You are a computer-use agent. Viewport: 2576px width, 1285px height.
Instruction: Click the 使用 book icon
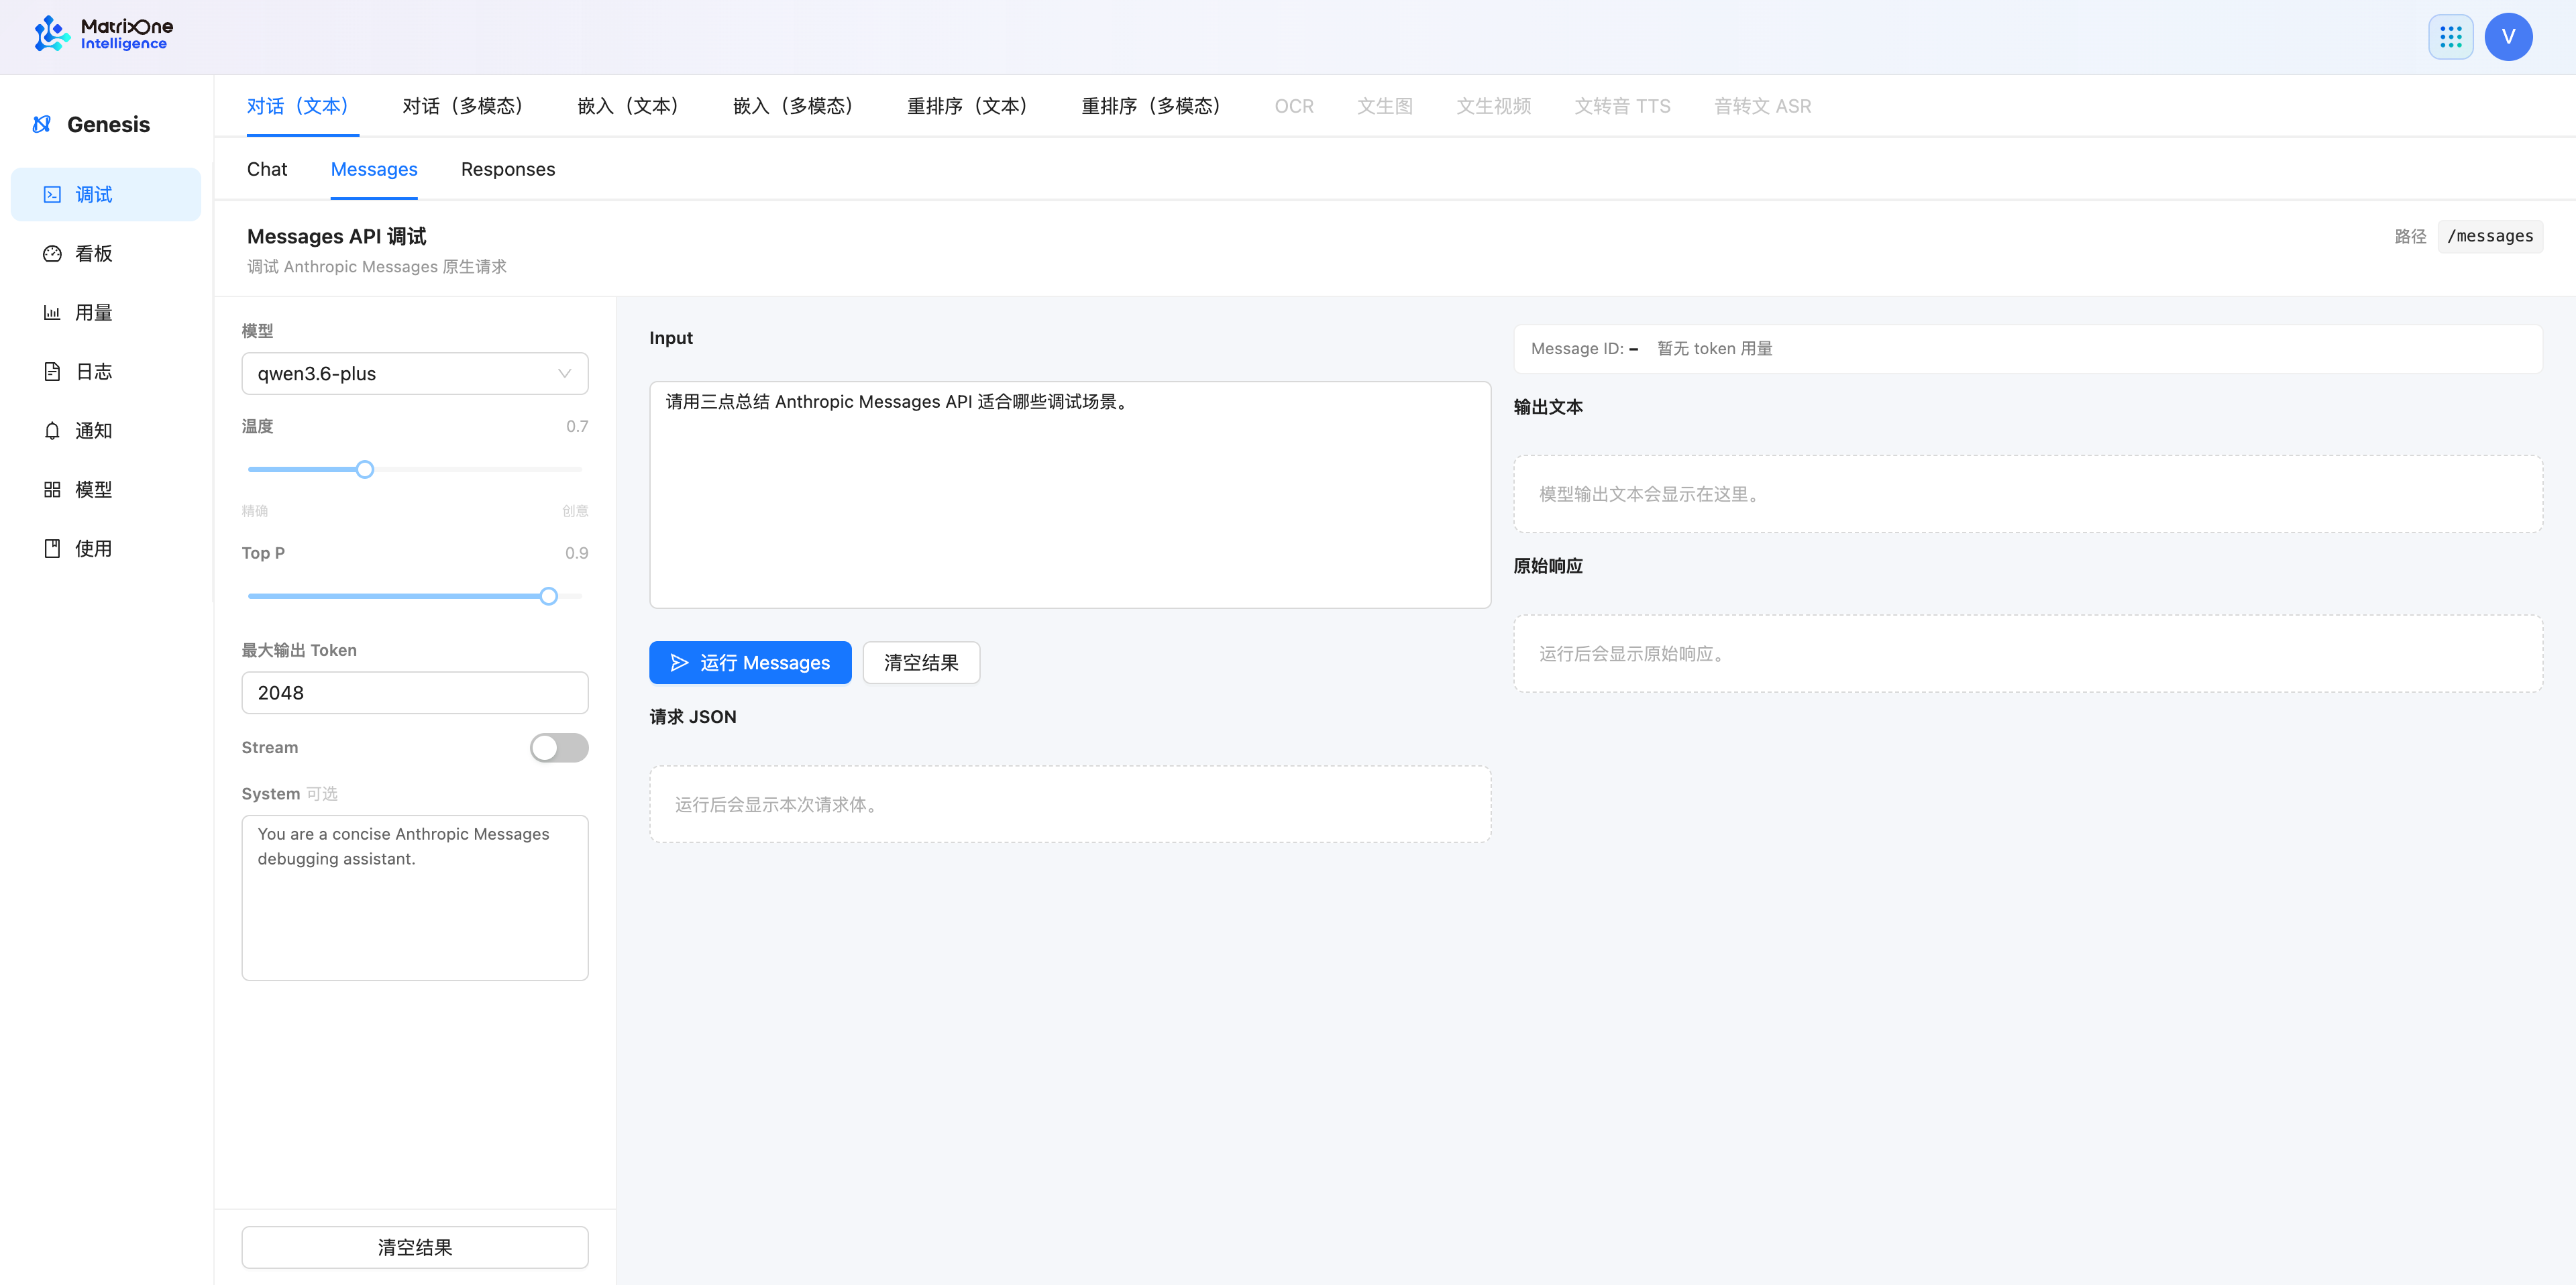pos(52,549)
